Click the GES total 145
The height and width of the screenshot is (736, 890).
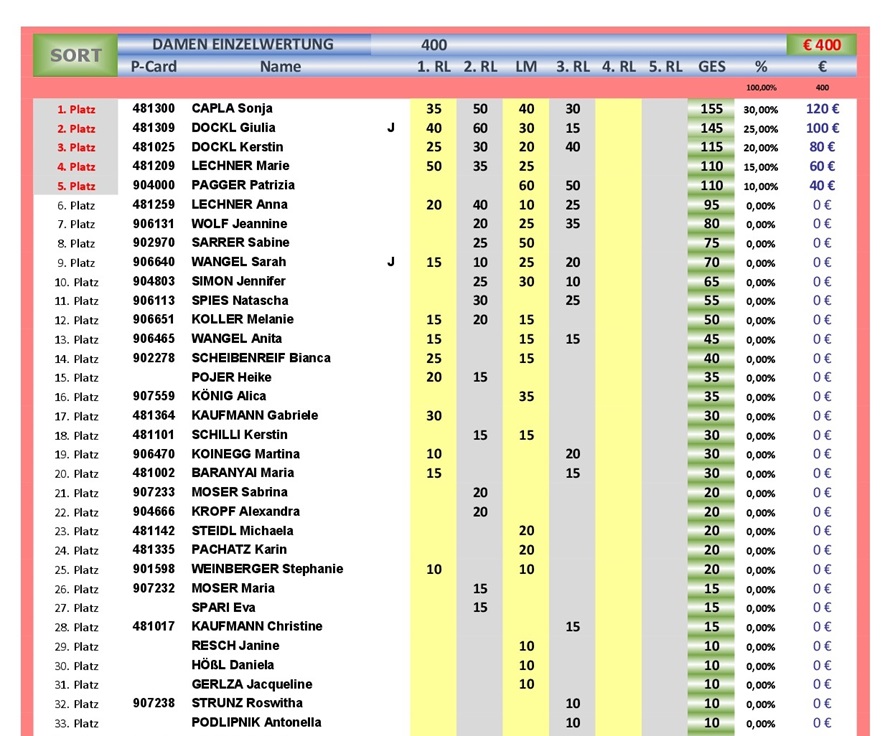pyautogui.click(x=711, y=128)
